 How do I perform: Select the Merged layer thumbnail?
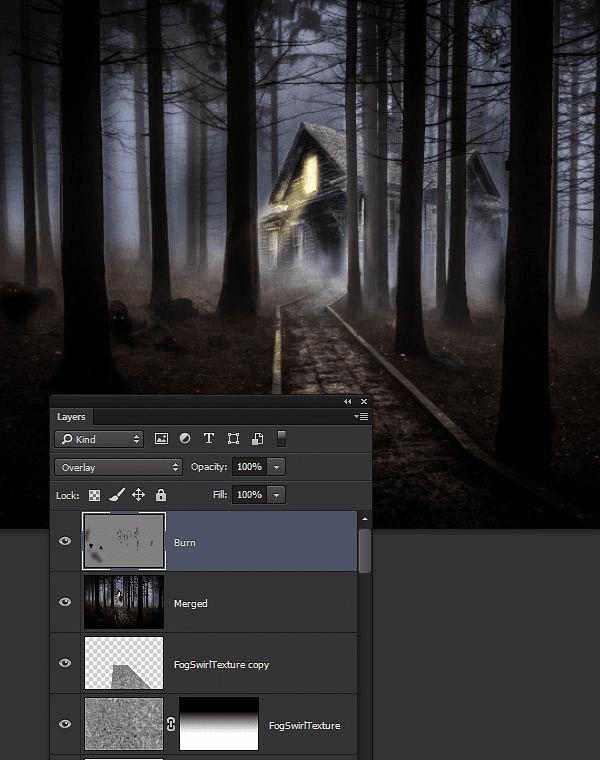(x=124, y=602)
